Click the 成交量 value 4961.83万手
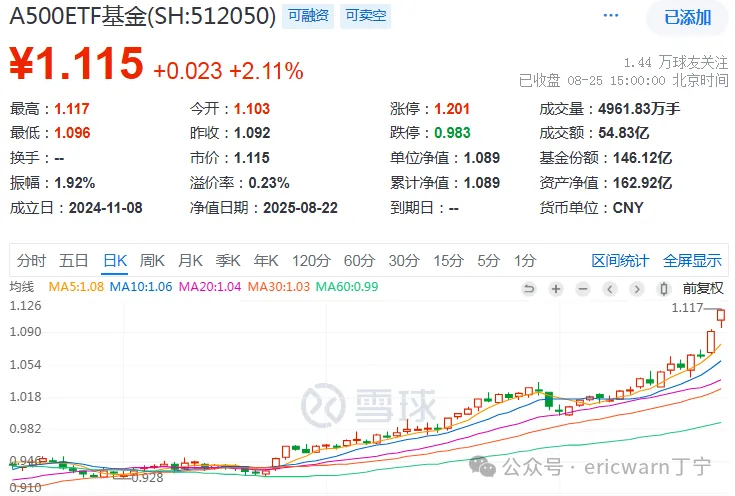Viewport: 735px width, 496px height. pyautogui.click(x=639, y=109)
